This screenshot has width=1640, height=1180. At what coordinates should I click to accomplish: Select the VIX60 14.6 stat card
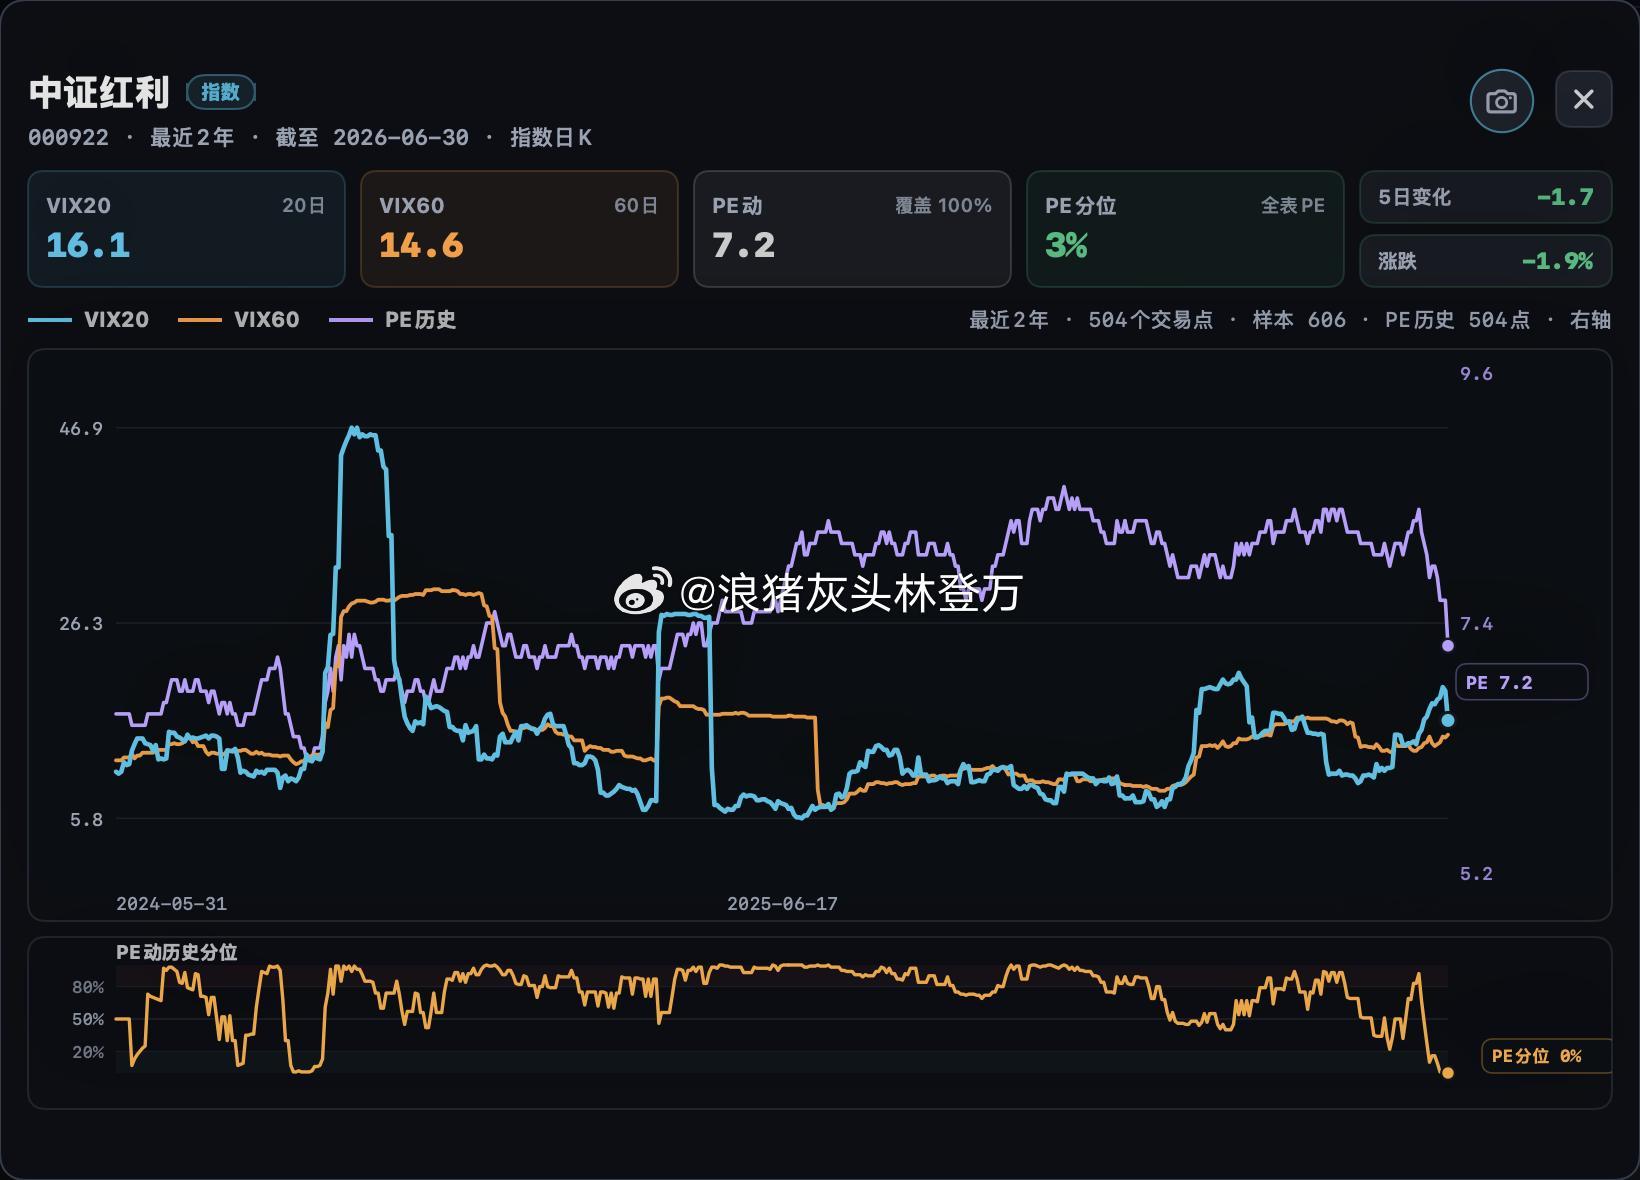point(519,229)
